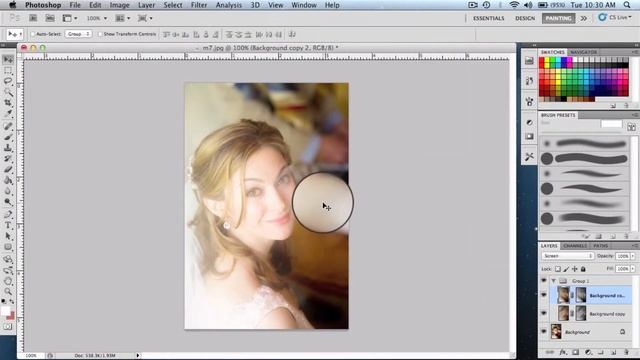The width and height of the screenshot is (640, 360).
Task: Select the Type tool
Action: tap(8, 225)
